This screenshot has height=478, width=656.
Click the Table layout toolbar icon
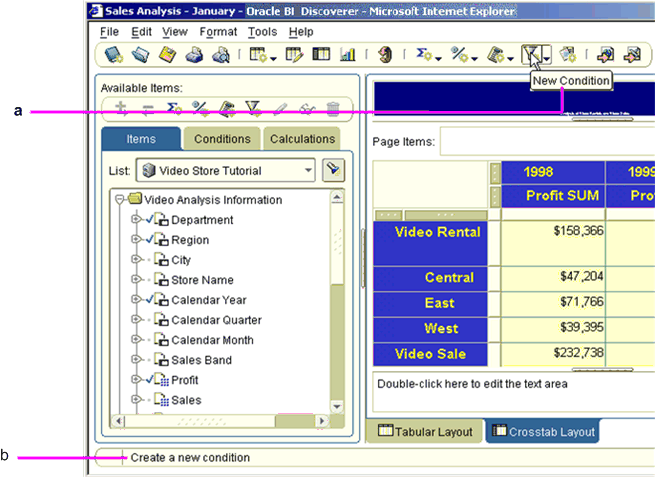[x=321, y=54]
